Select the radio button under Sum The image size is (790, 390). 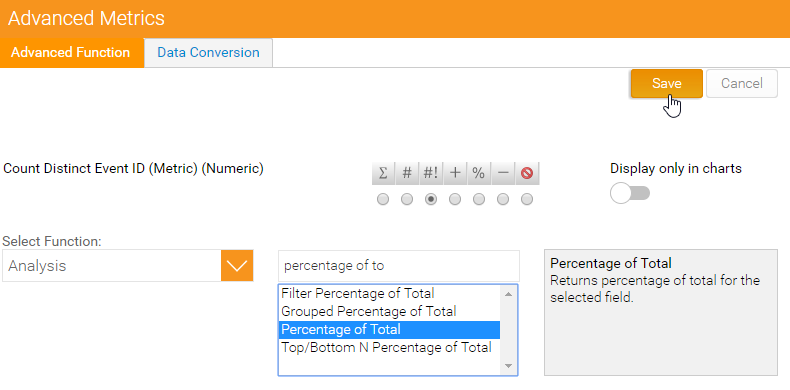pos(383,200)
